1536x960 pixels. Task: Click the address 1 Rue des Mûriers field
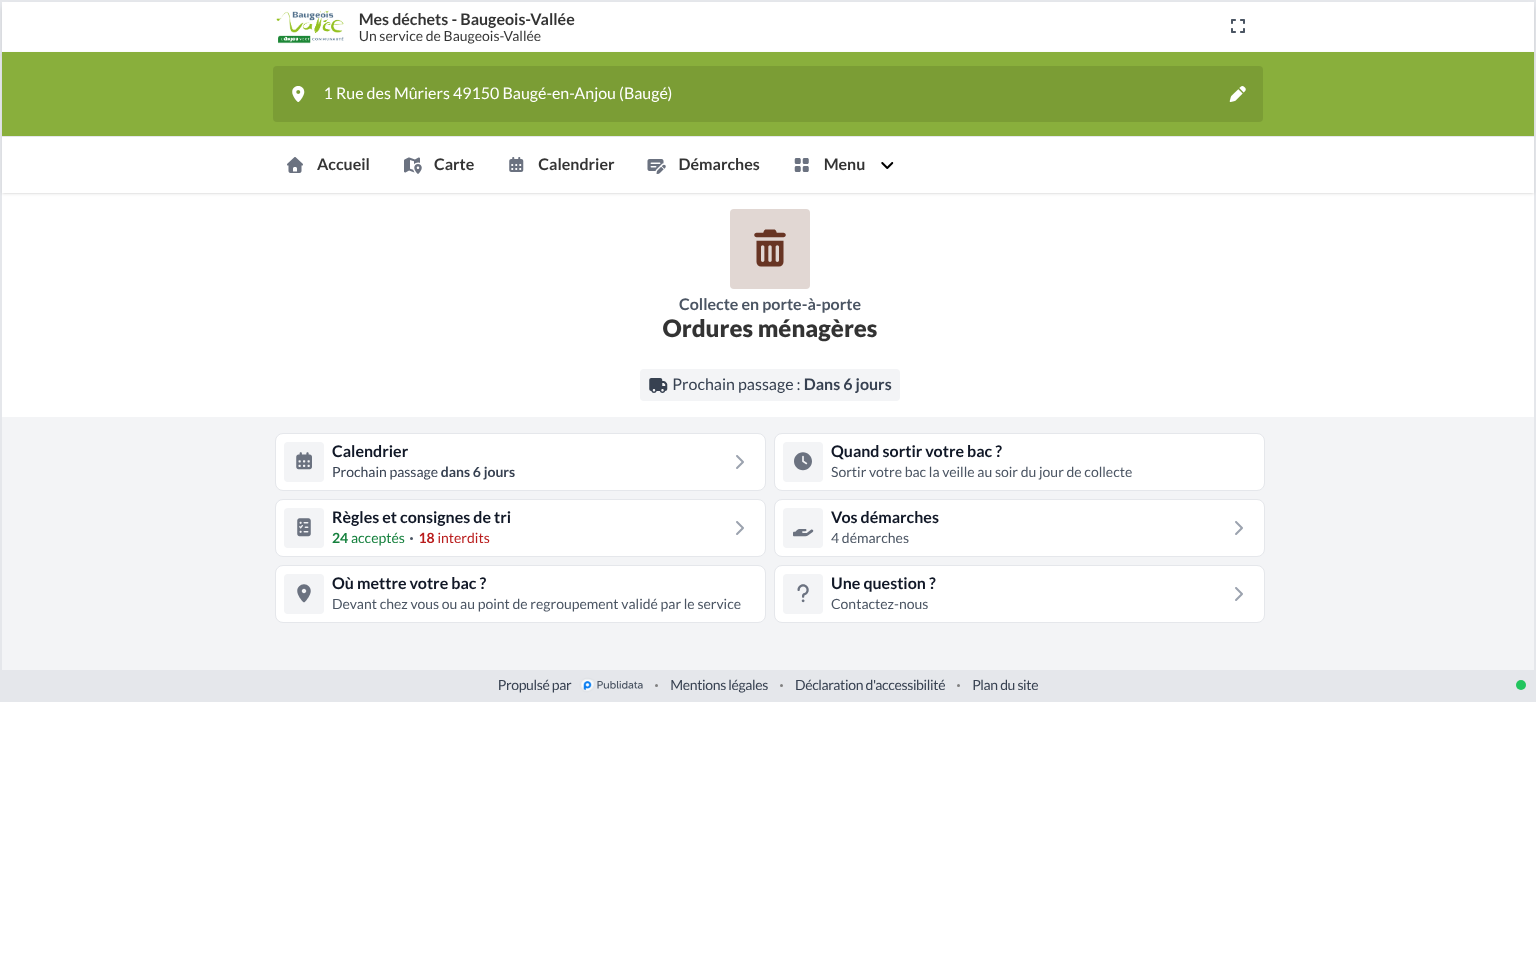[768, 94]
